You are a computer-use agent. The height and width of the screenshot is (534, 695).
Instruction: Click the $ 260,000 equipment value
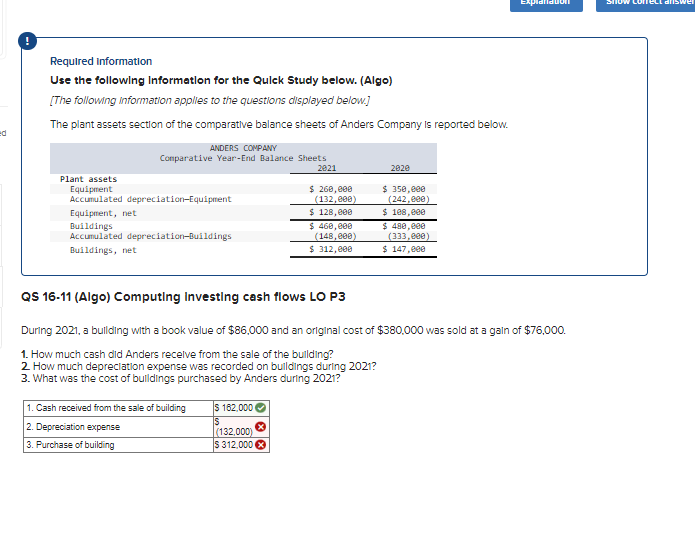(x=331, y=189)
